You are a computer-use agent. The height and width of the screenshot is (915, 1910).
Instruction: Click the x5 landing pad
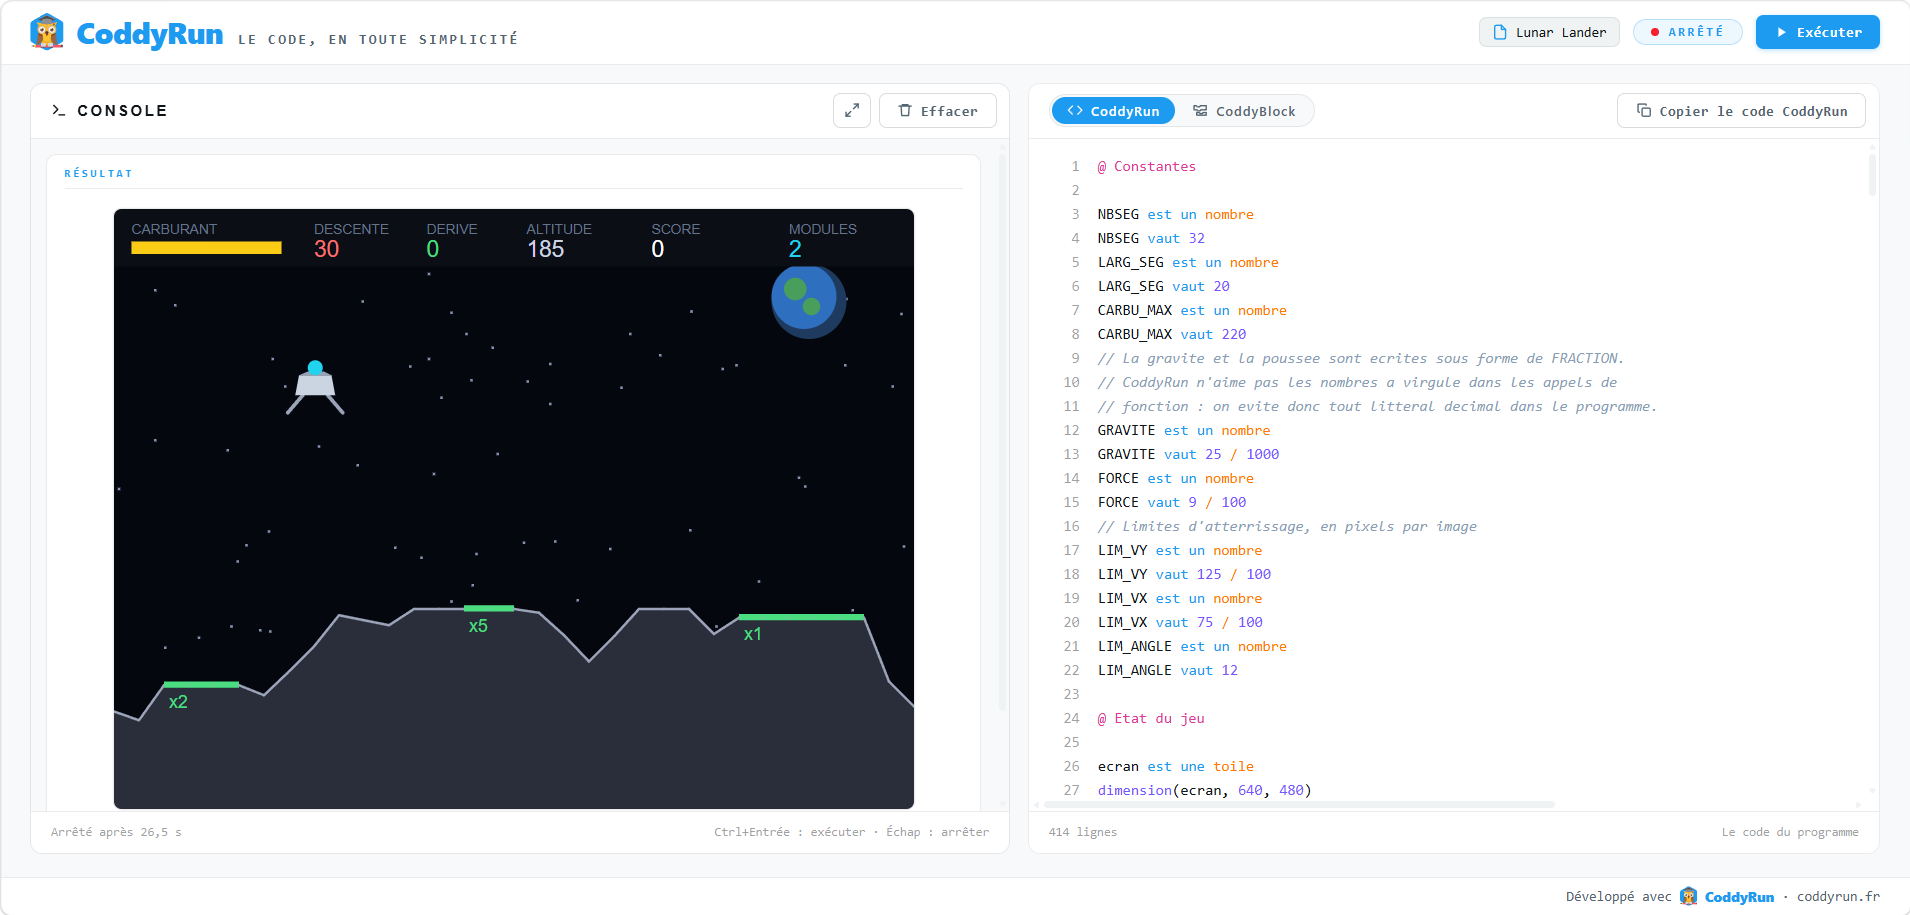[488, 608]
